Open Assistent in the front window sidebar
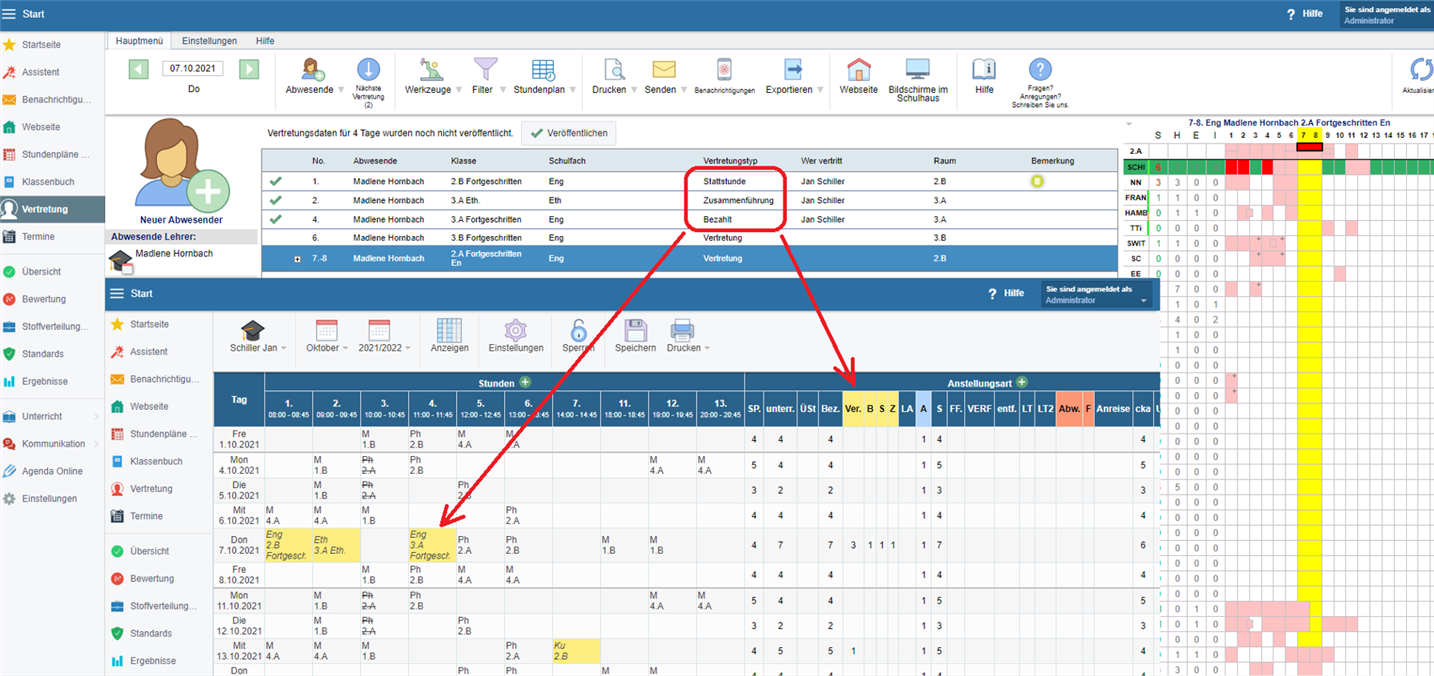 [x=148, y=352]
